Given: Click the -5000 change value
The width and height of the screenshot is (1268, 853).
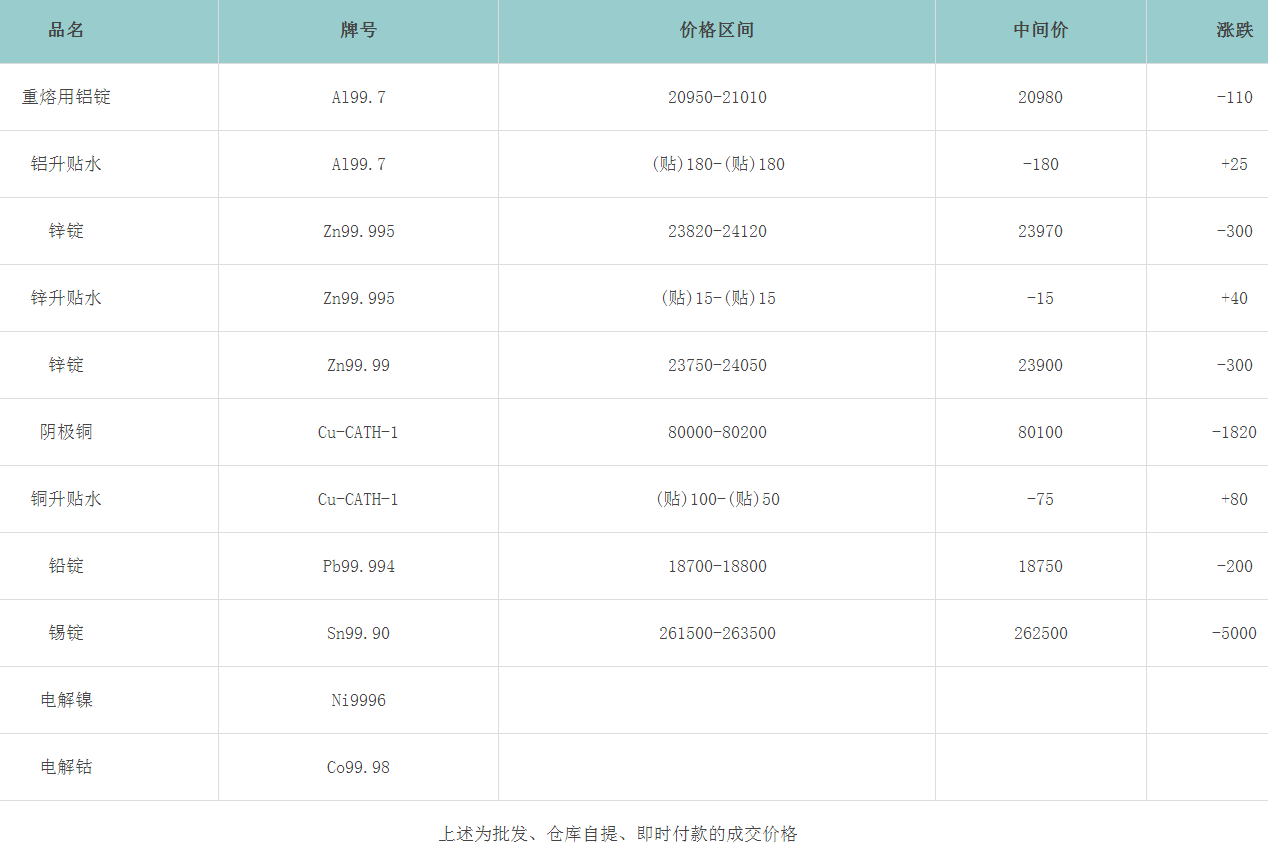Looking at the screenshot, I should tap(1234, 633).
